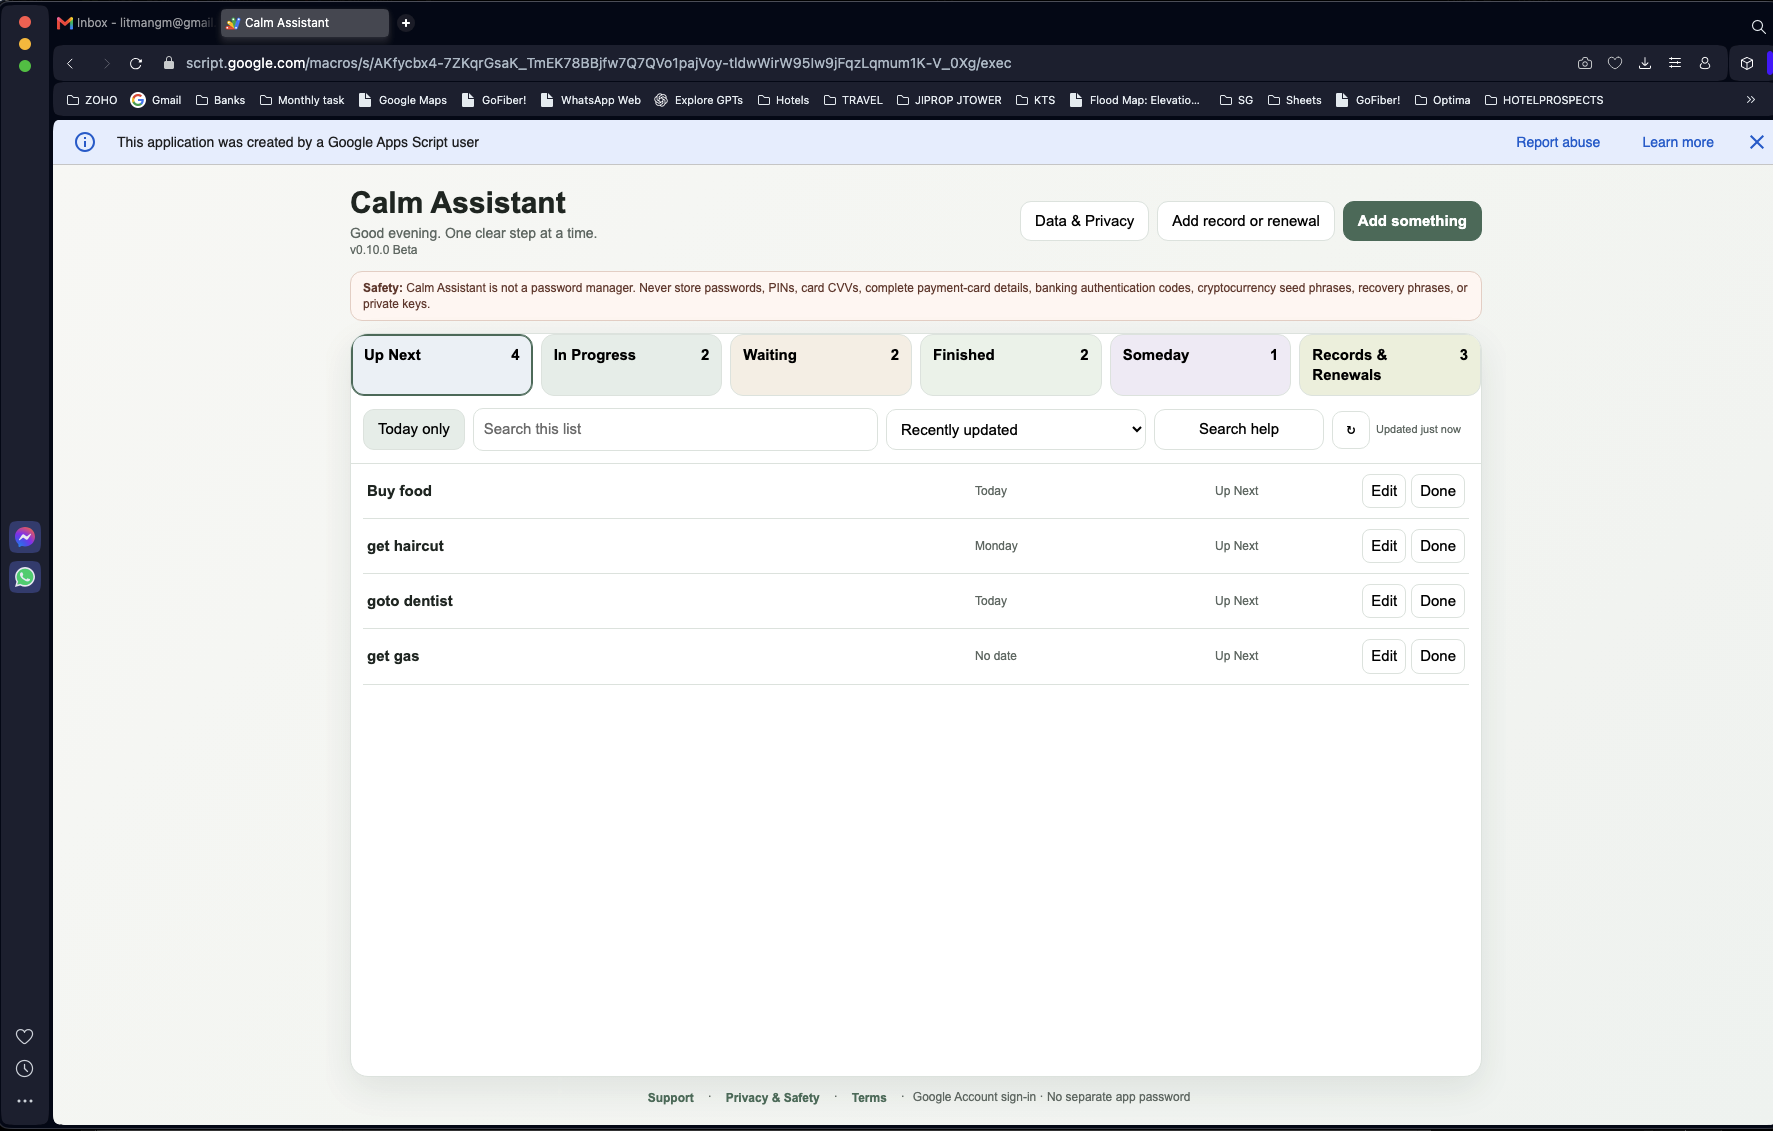The height and width of the screenshot is (1131, 1773).
Task: Open the profile account icon
Action: coord(1705,63)
